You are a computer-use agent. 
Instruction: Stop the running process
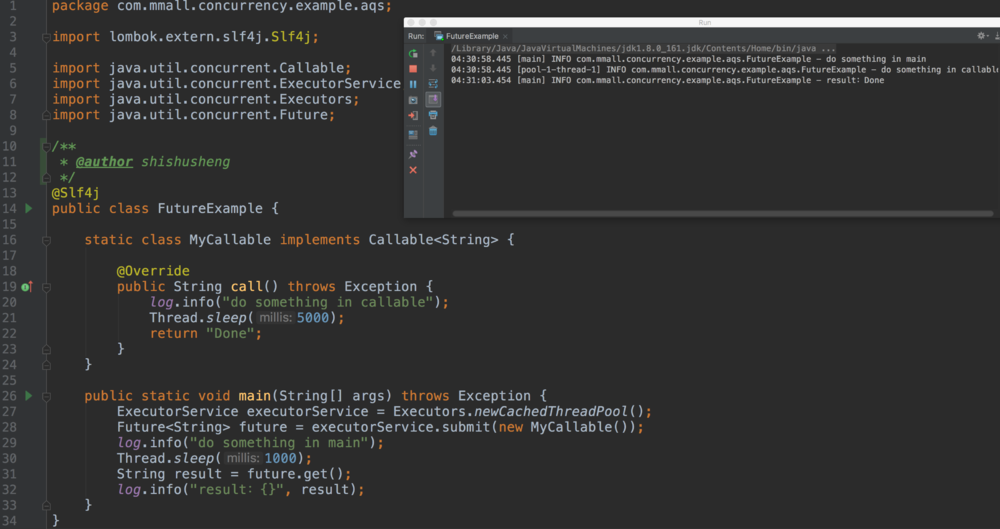(413, 68)
